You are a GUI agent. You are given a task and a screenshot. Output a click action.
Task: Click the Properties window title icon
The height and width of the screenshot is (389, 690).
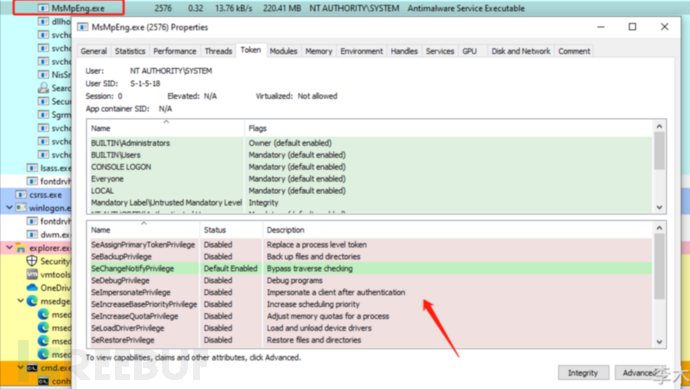(x=83, y=27)
